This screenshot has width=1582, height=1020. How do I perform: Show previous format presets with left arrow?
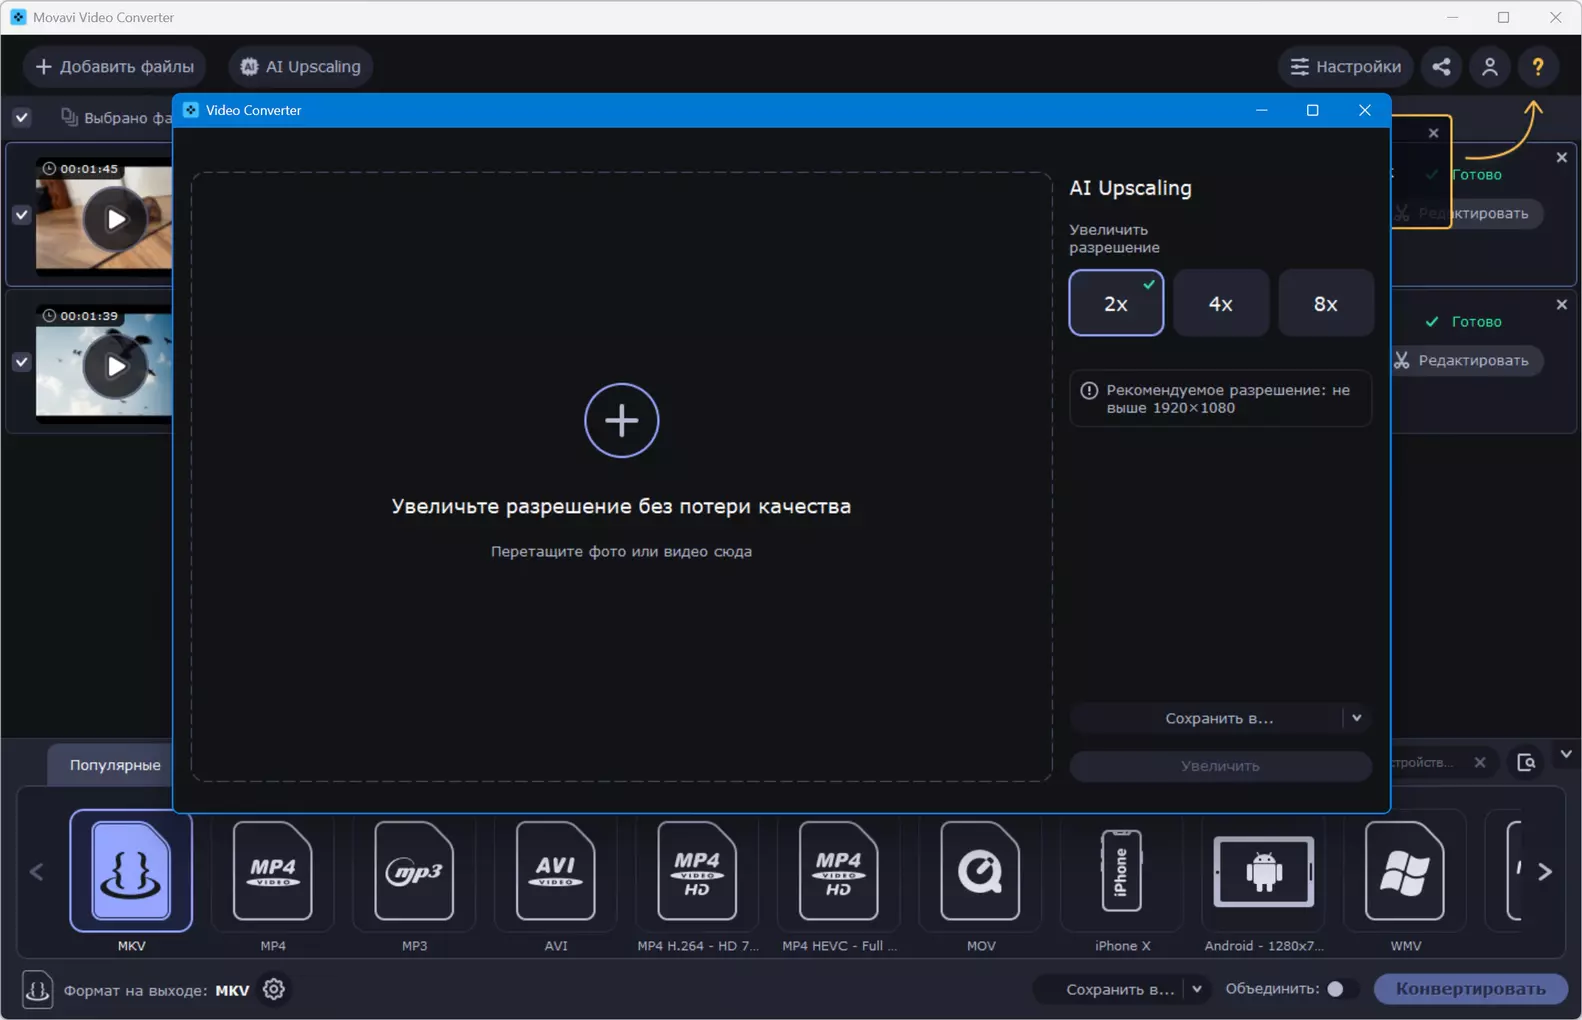[x=37, y=872]
